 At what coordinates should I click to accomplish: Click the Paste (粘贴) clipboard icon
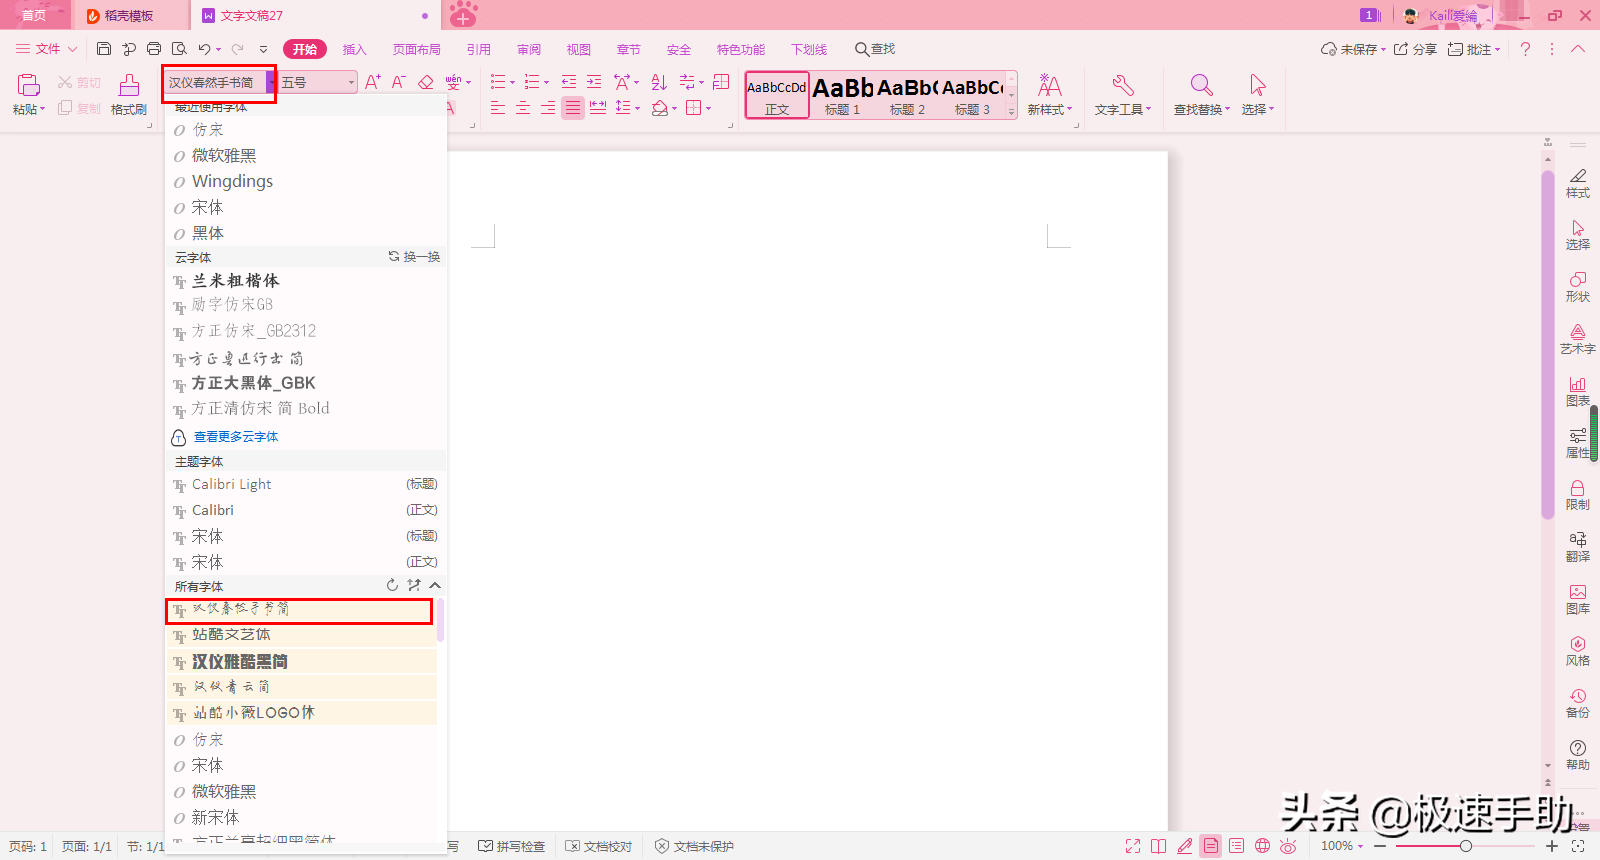tap(28, 85)
